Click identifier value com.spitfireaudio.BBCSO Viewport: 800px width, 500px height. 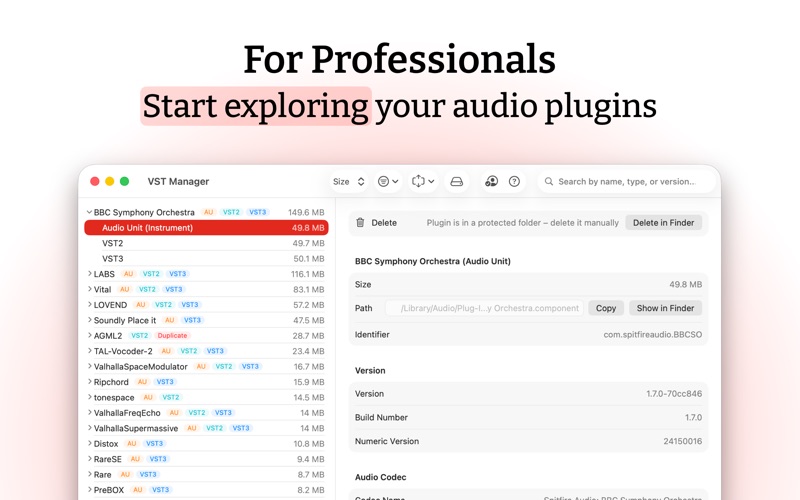pos(653,335)
